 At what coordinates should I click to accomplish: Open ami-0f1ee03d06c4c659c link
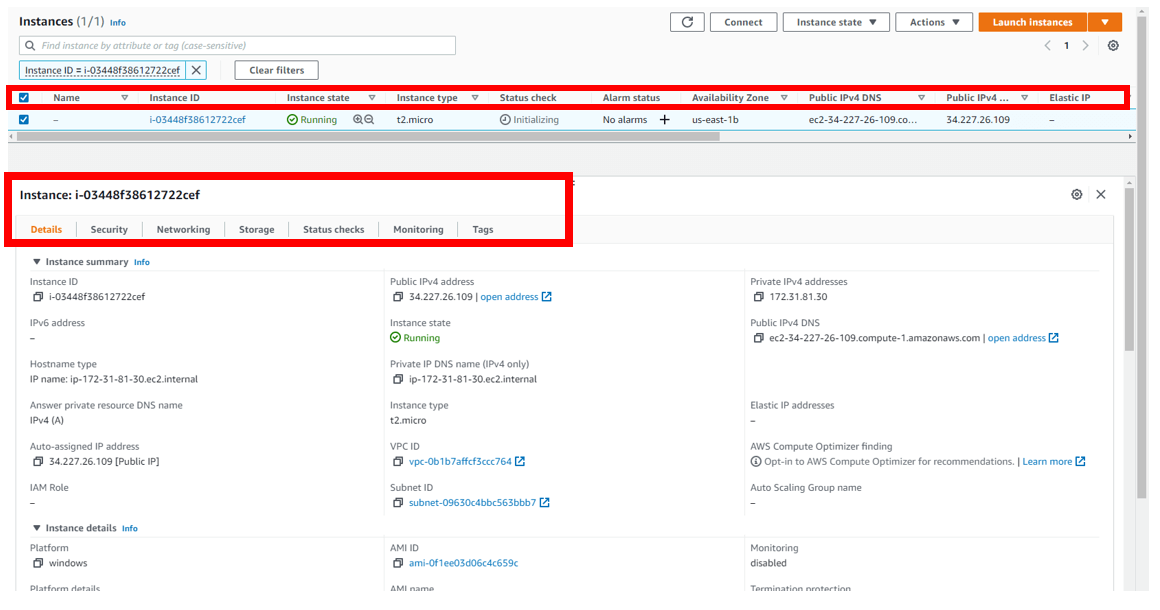pos(463,563)
